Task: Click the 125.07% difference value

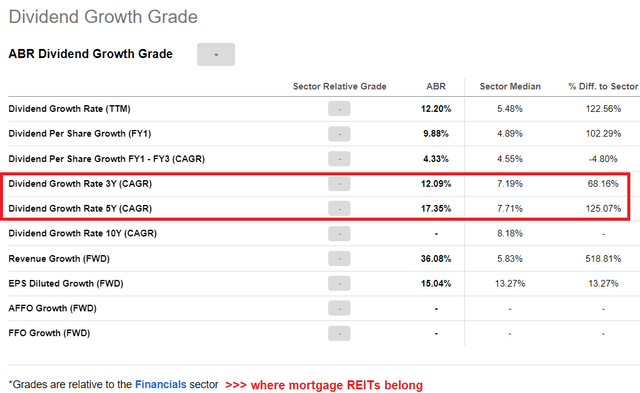Action: click(603, 209)
